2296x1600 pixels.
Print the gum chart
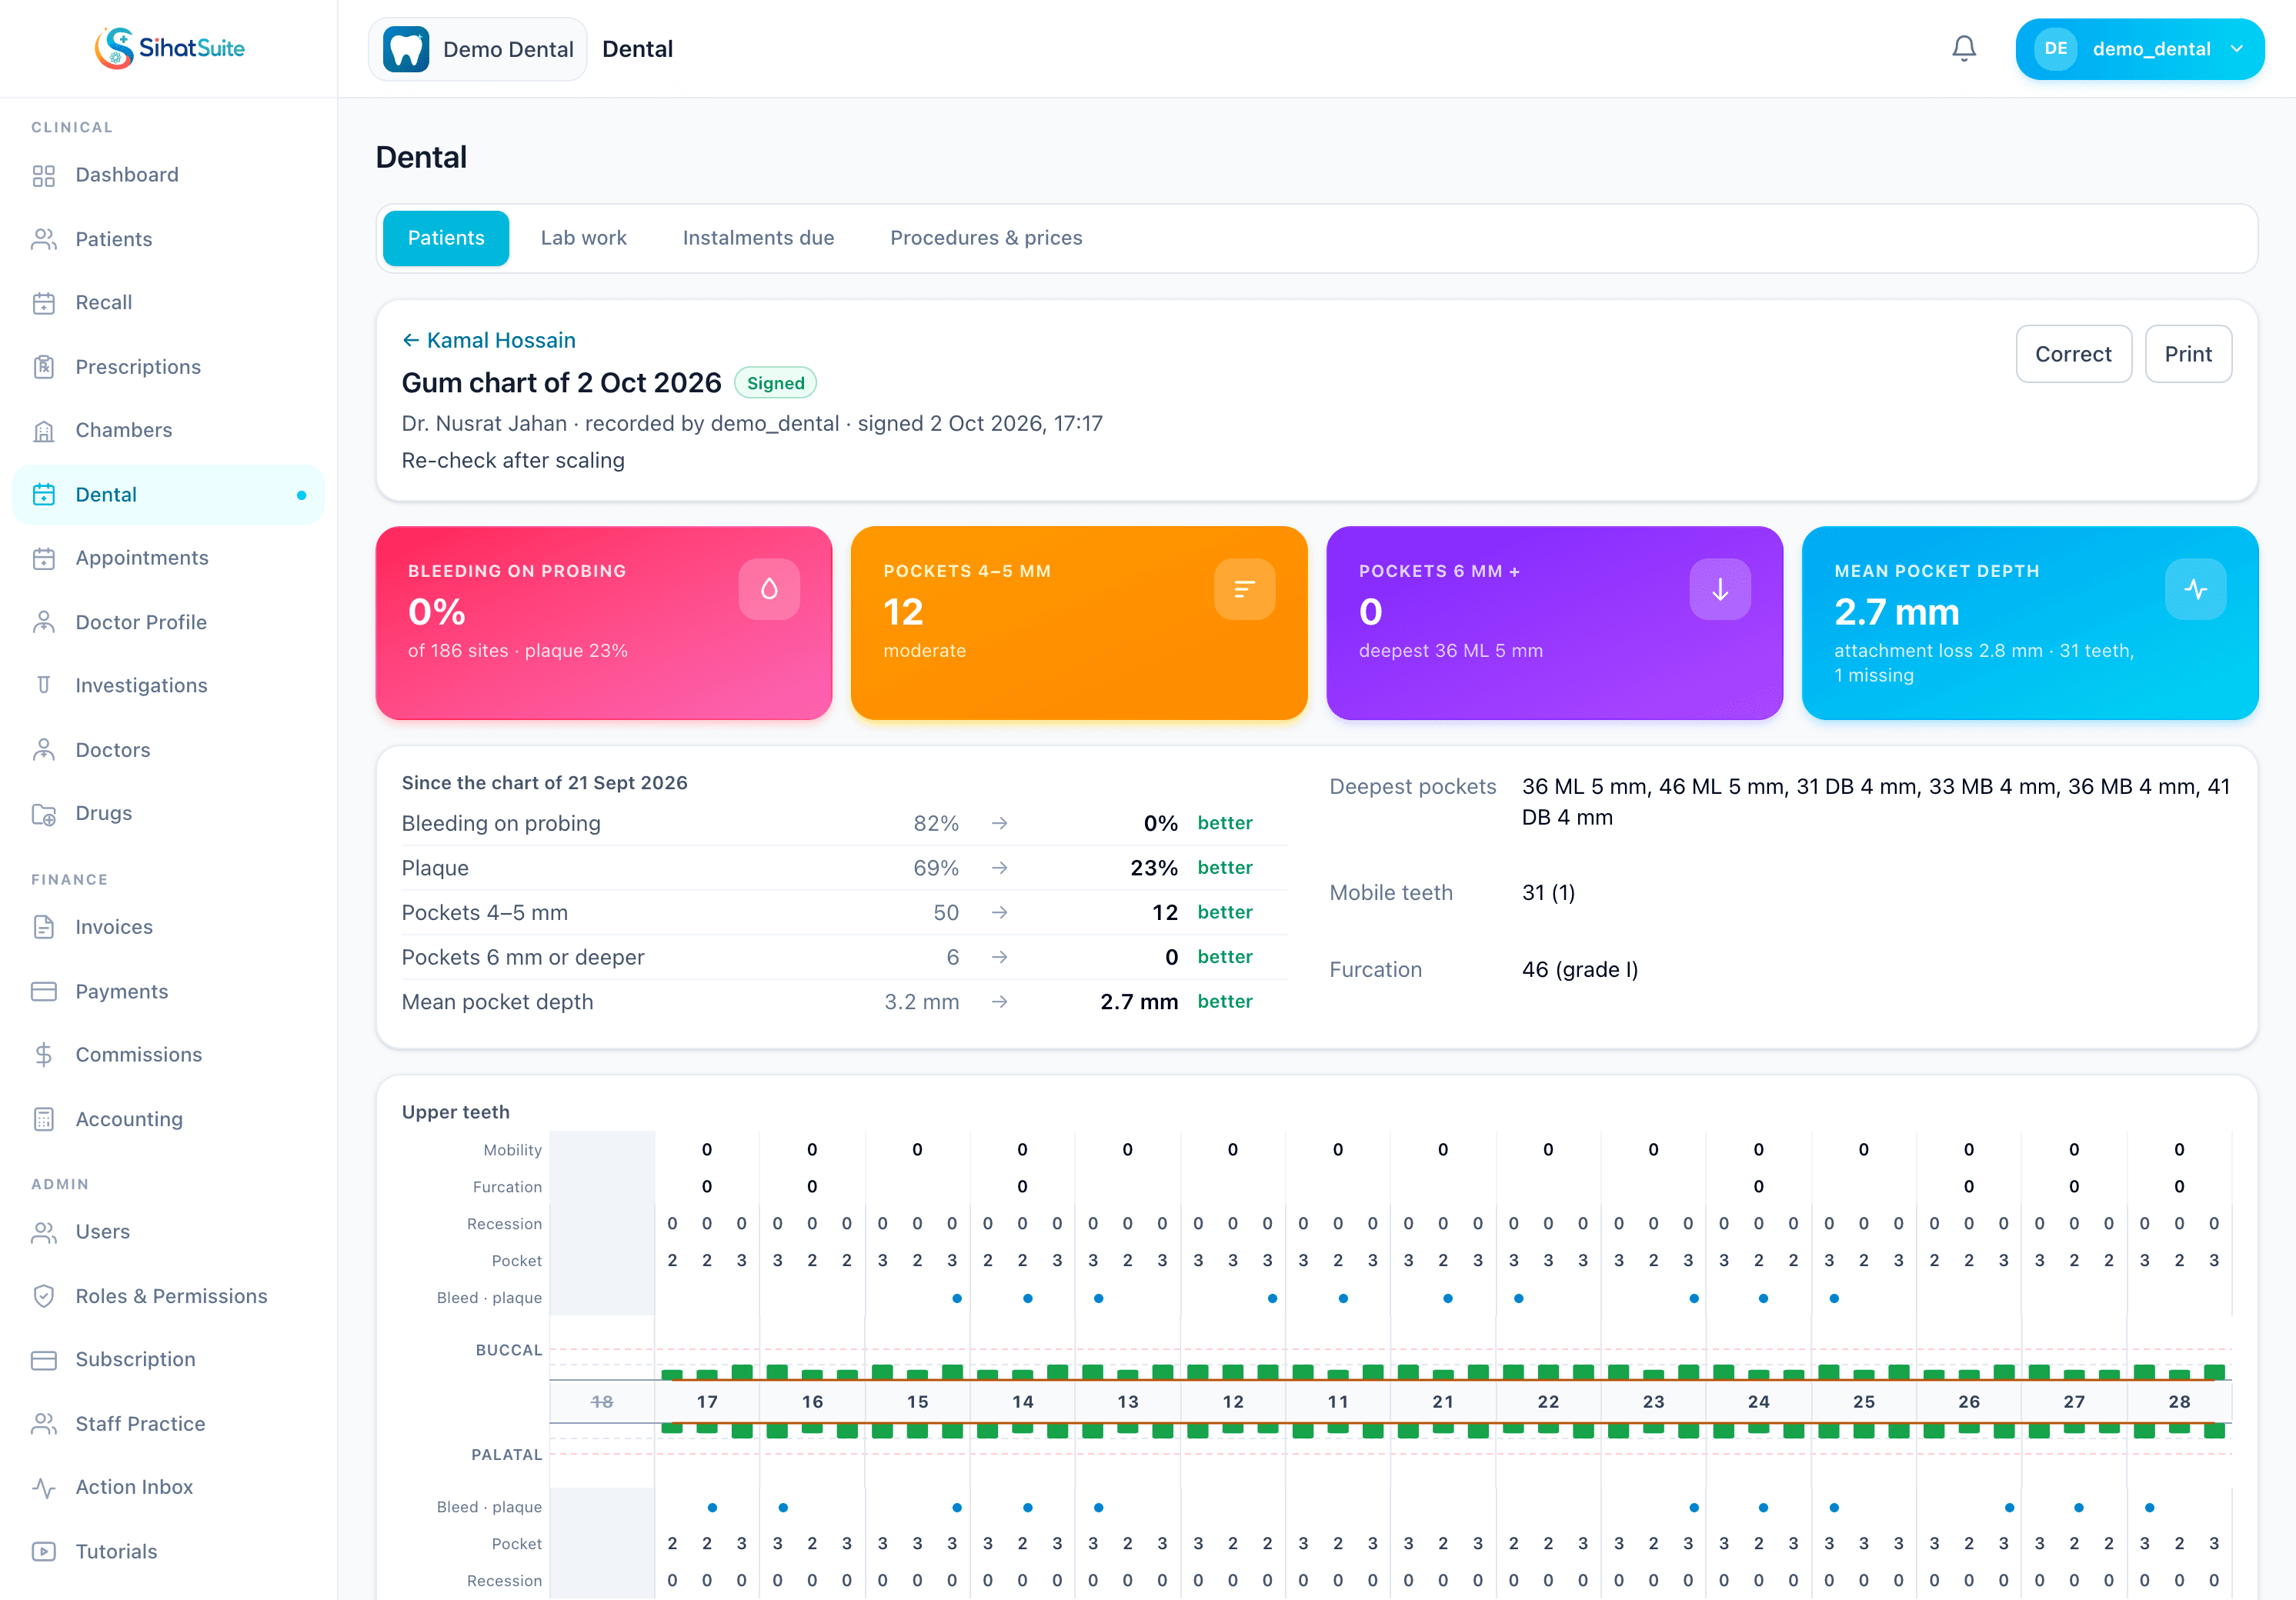2187,354
